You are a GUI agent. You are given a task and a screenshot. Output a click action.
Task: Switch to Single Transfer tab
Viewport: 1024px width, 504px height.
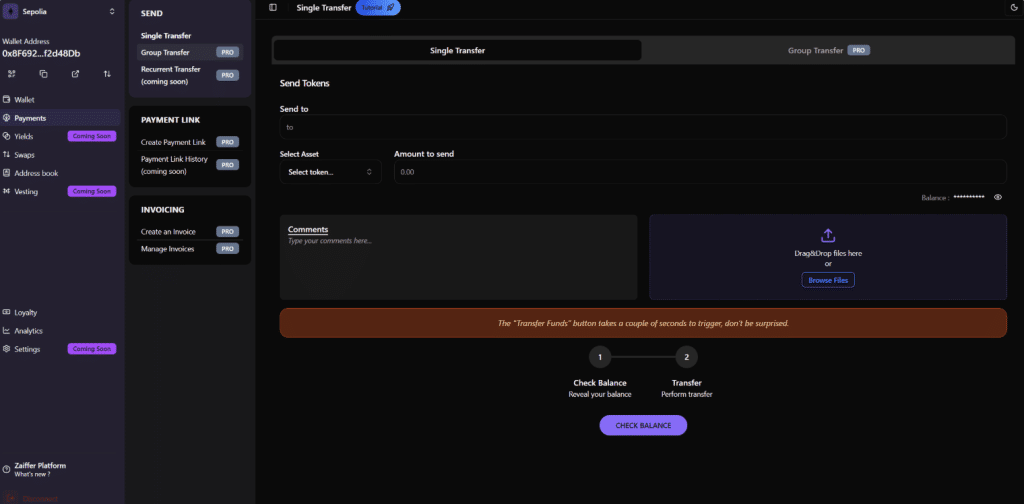pyautogui.click(x=457, y=50)
